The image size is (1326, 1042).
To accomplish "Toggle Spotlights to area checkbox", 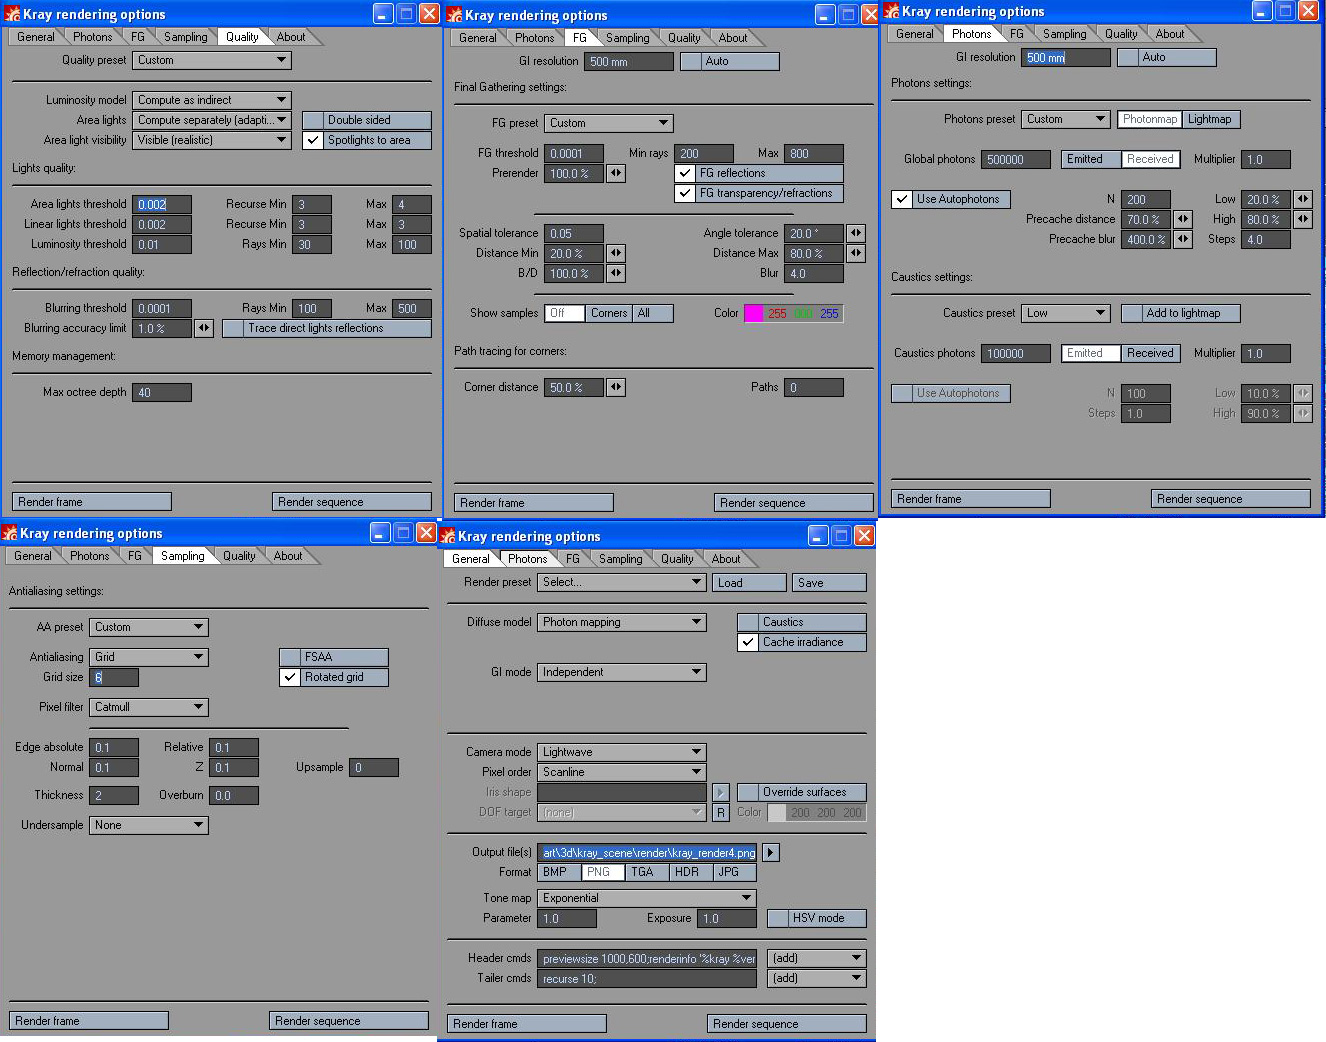I will pyautogui.click(x=313, y=140).
